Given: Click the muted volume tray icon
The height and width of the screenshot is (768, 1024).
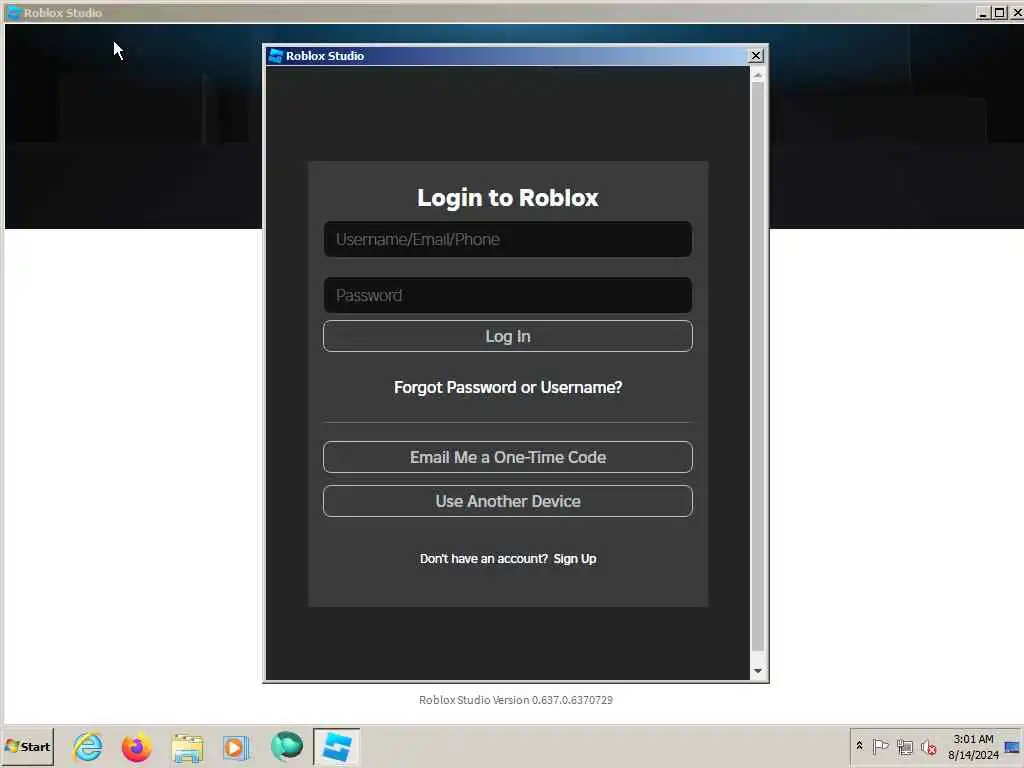Looking at the screenshot, I should tap(929, 746).
